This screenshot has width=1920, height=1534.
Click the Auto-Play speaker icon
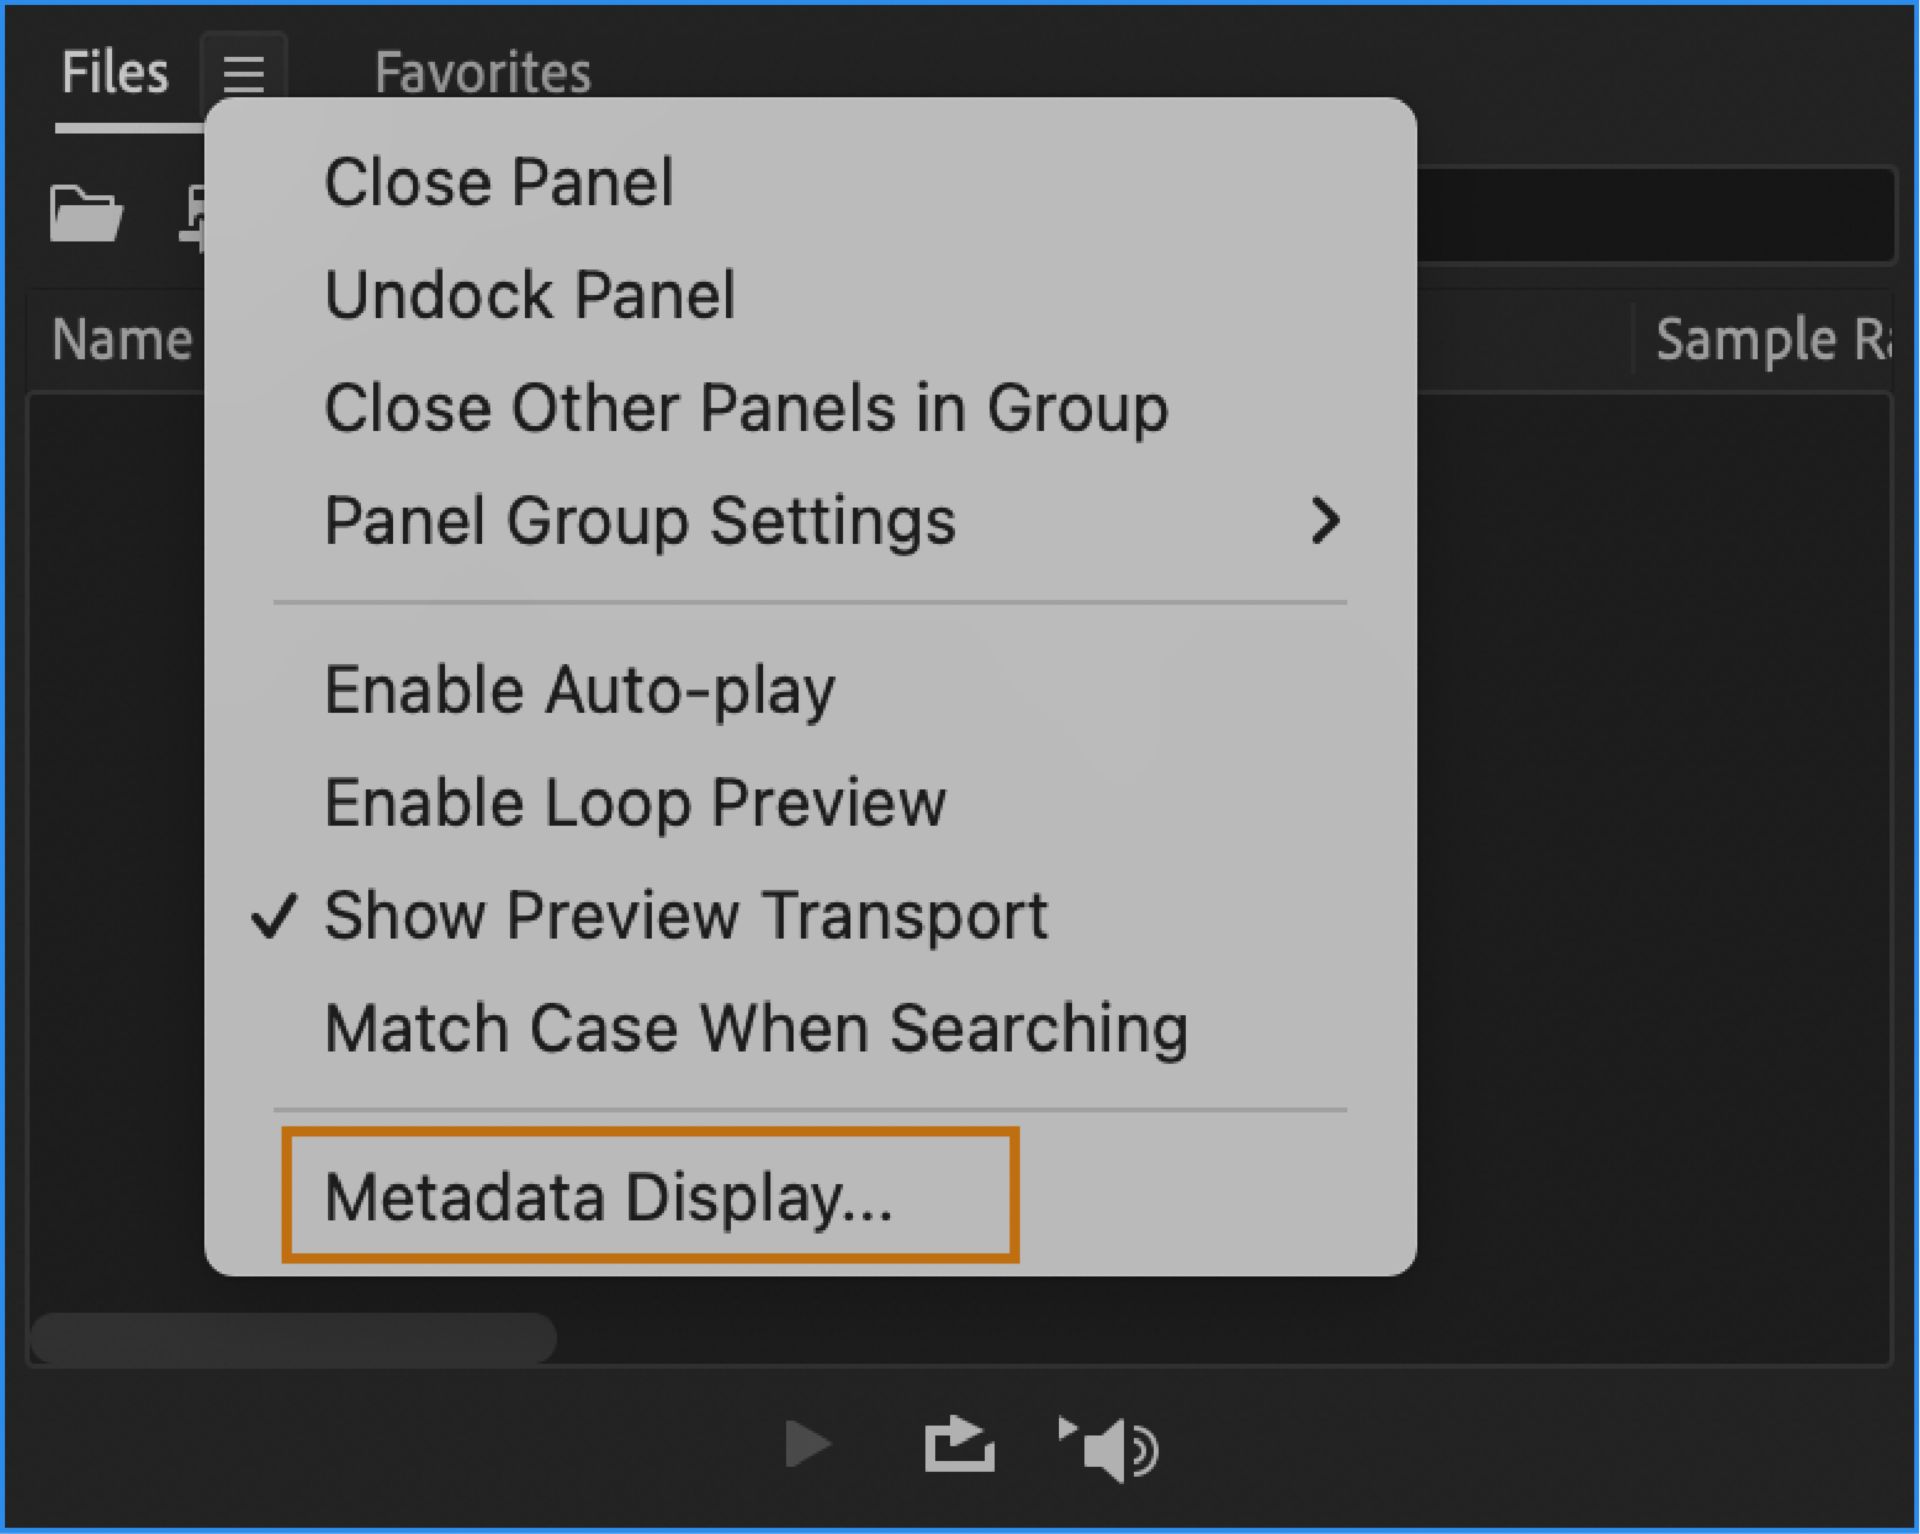1110,1447
